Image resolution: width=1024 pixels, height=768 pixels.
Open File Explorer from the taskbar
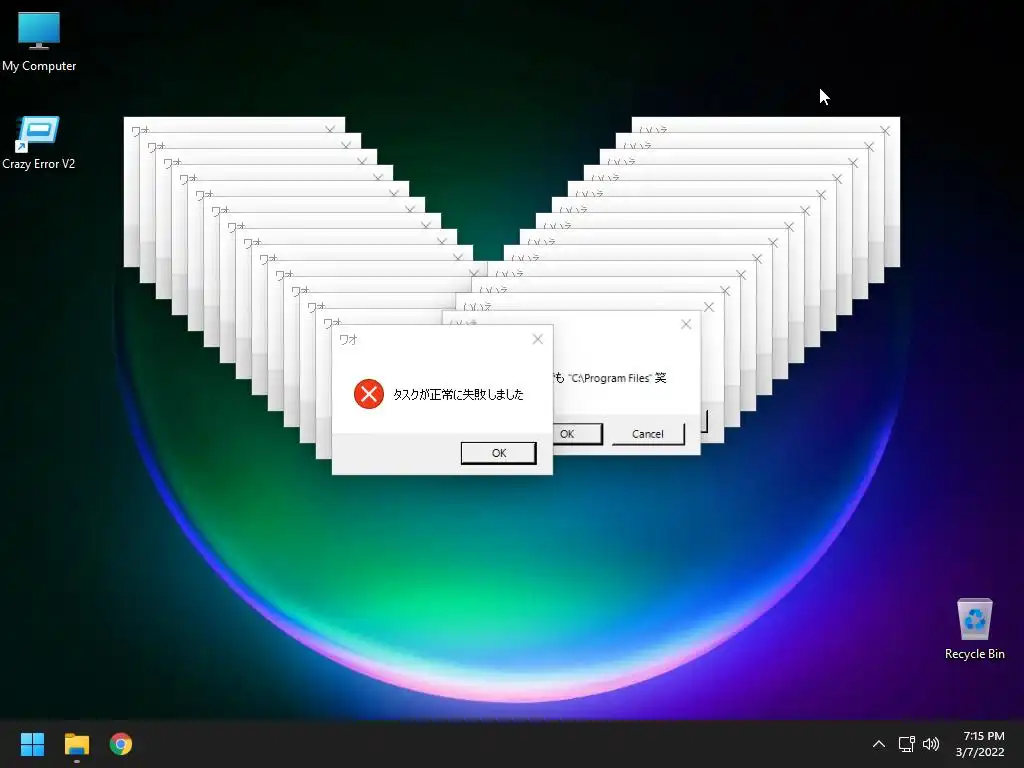[76, 744]
